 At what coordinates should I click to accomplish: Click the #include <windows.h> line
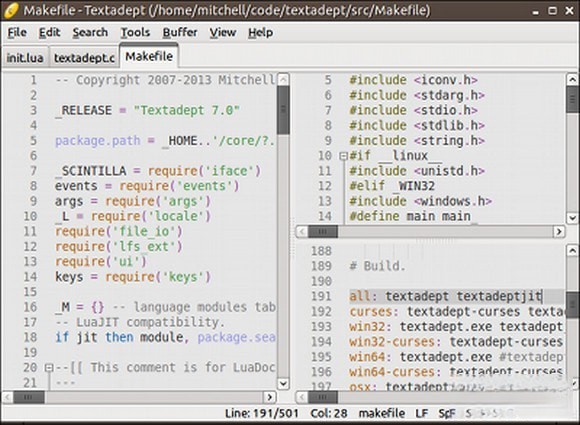coord(421,201)
